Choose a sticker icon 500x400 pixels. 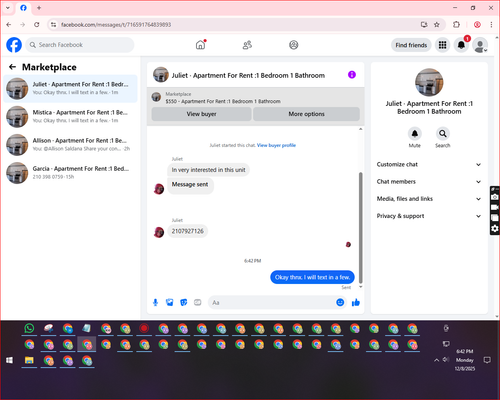pyautogui.click(x=184, y=302)
